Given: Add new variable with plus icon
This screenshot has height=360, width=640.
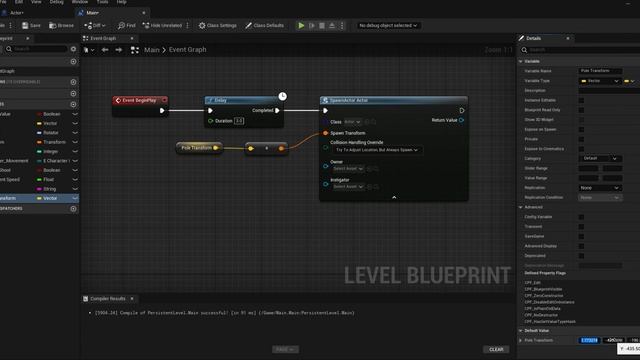Looking at the screenshot, I should pyautogui.click(x=73, y=104).
